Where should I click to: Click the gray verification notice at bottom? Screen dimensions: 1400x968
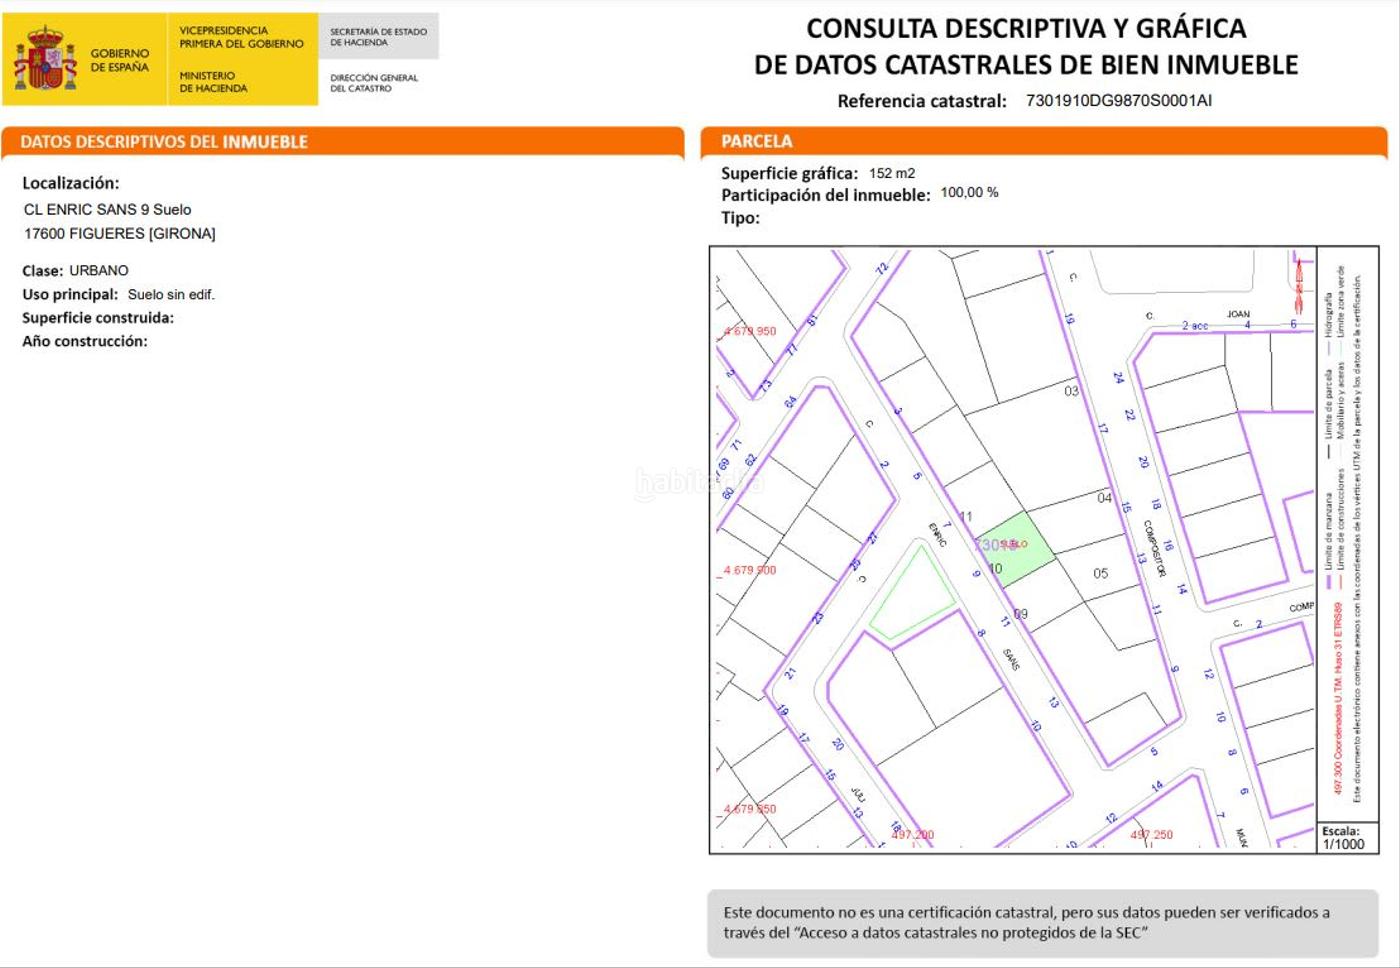(1042, 922)
